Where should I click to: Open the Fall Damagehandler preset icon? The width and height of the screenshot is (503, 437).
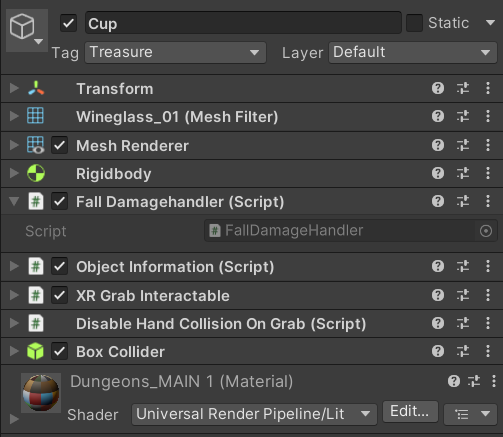(463, 201)
